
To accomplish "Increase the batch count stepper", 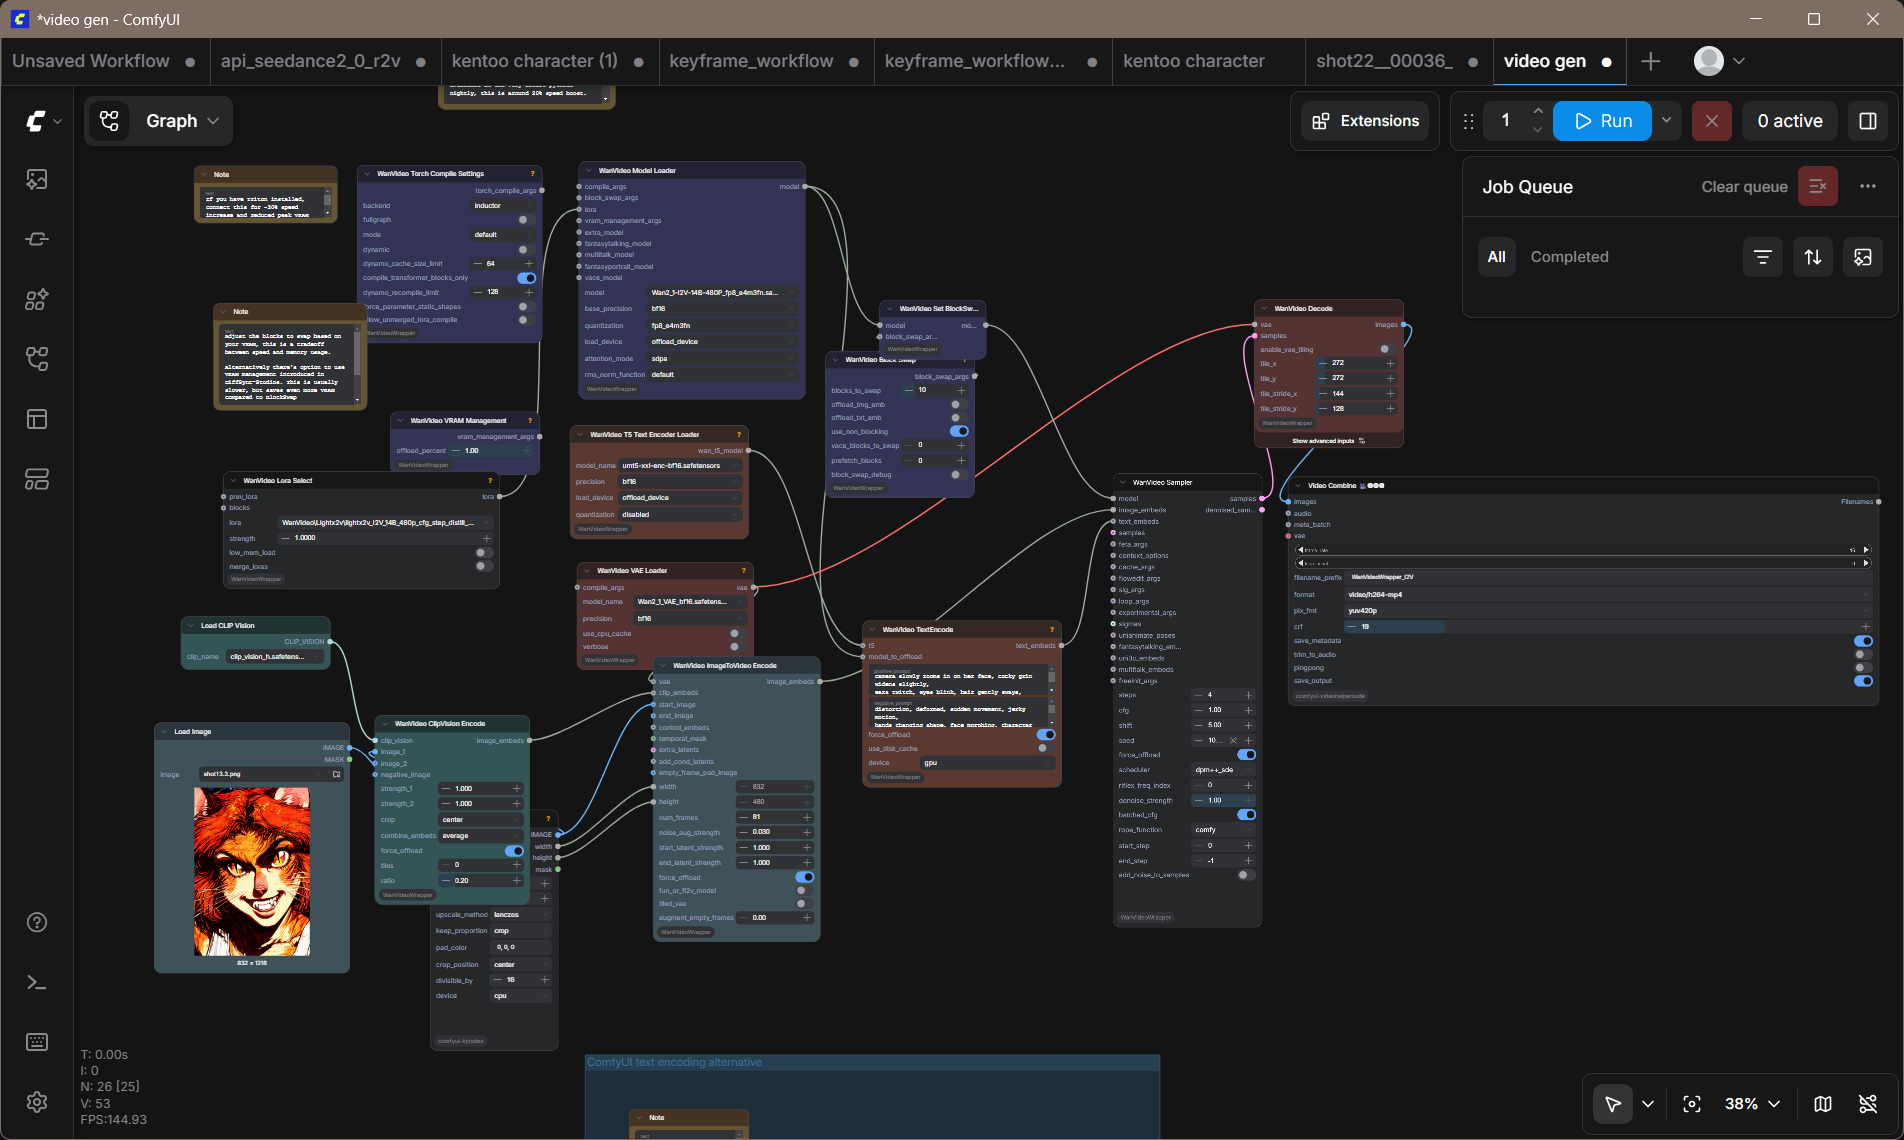I will point(1538,111).
